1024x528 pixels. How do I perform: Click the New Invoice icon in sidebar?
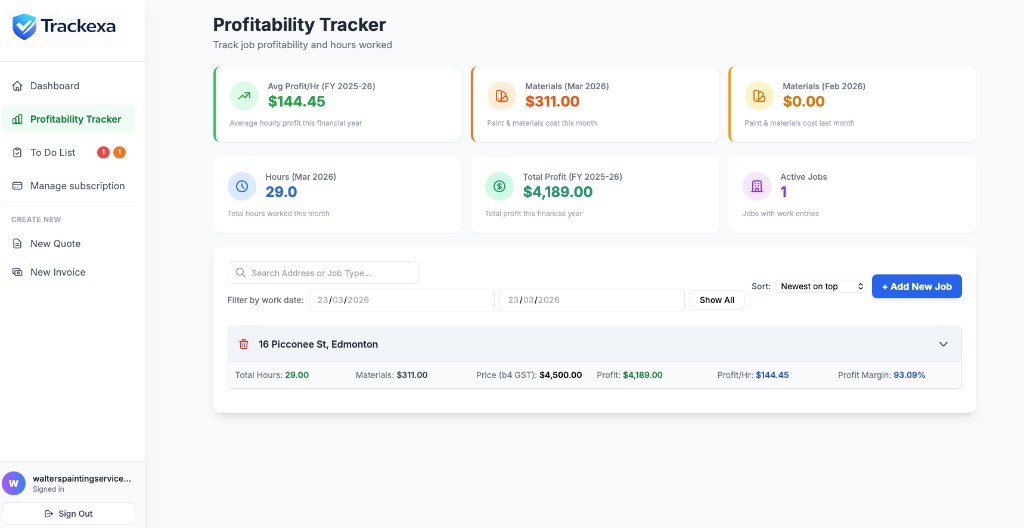click(18, 272)
